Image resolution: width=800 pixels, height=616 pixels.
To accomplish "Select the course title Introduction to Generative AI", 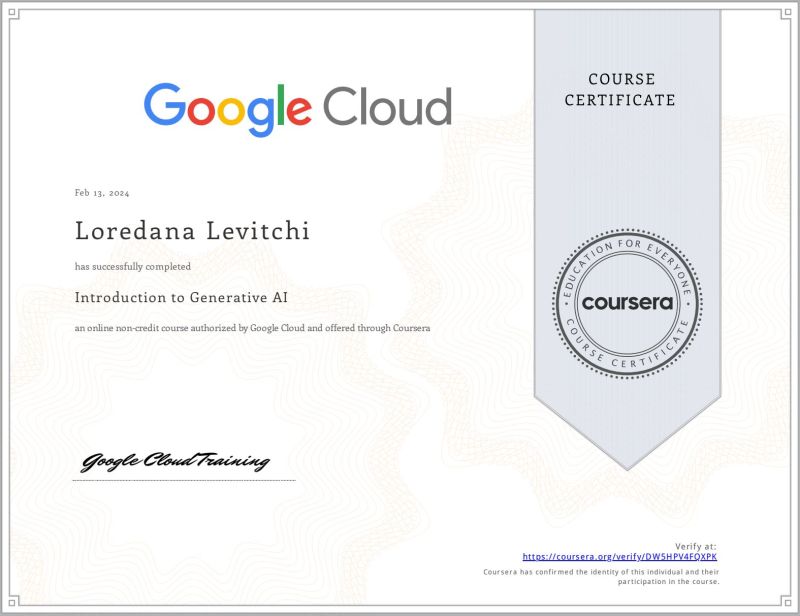I will pyautogui.click(x=180, y=297).
